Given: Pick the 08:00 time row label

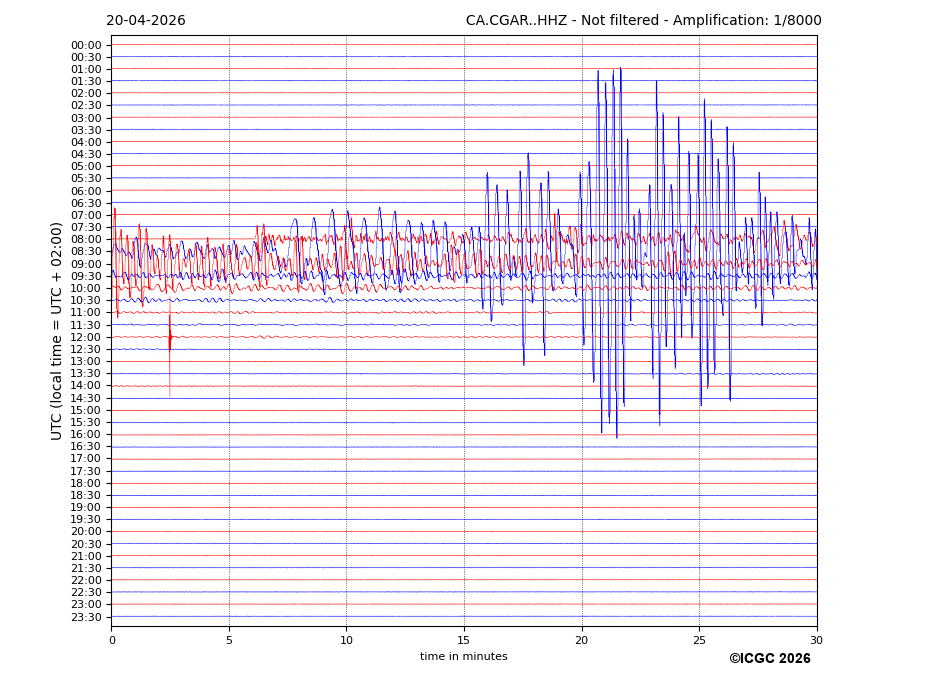Looking at the screenshot, I should pos(86,240).
